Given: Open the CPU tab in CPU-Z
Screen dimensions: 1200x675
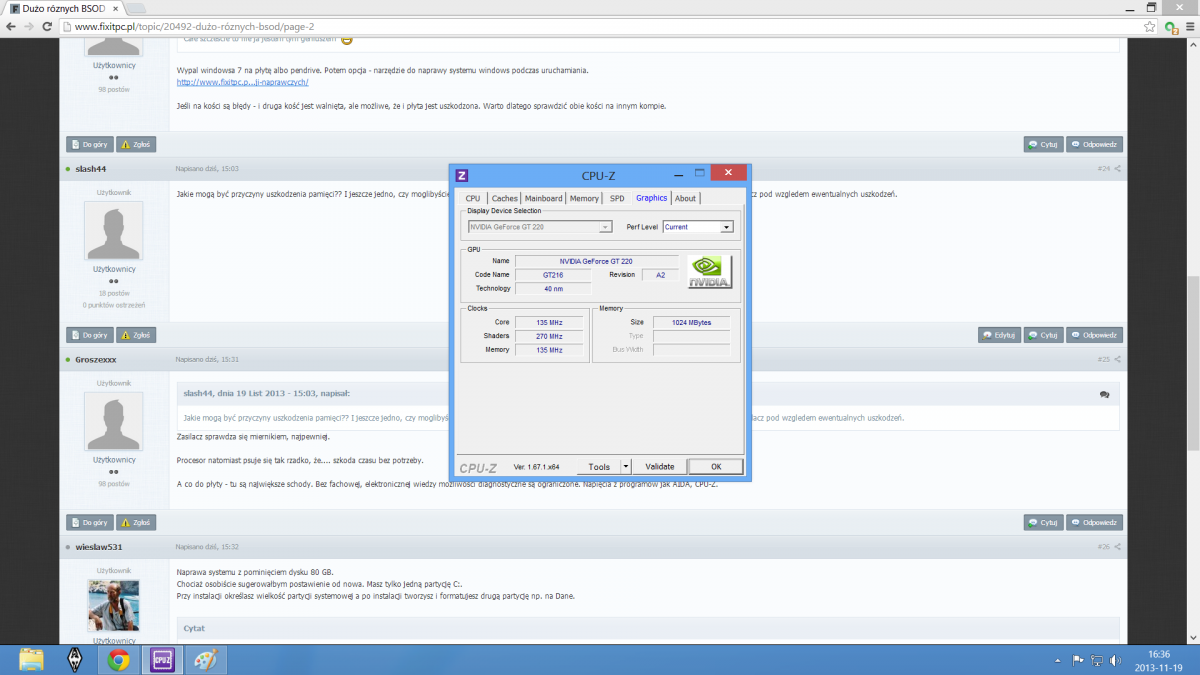Looking at the screenshot, I should point(473,198).
